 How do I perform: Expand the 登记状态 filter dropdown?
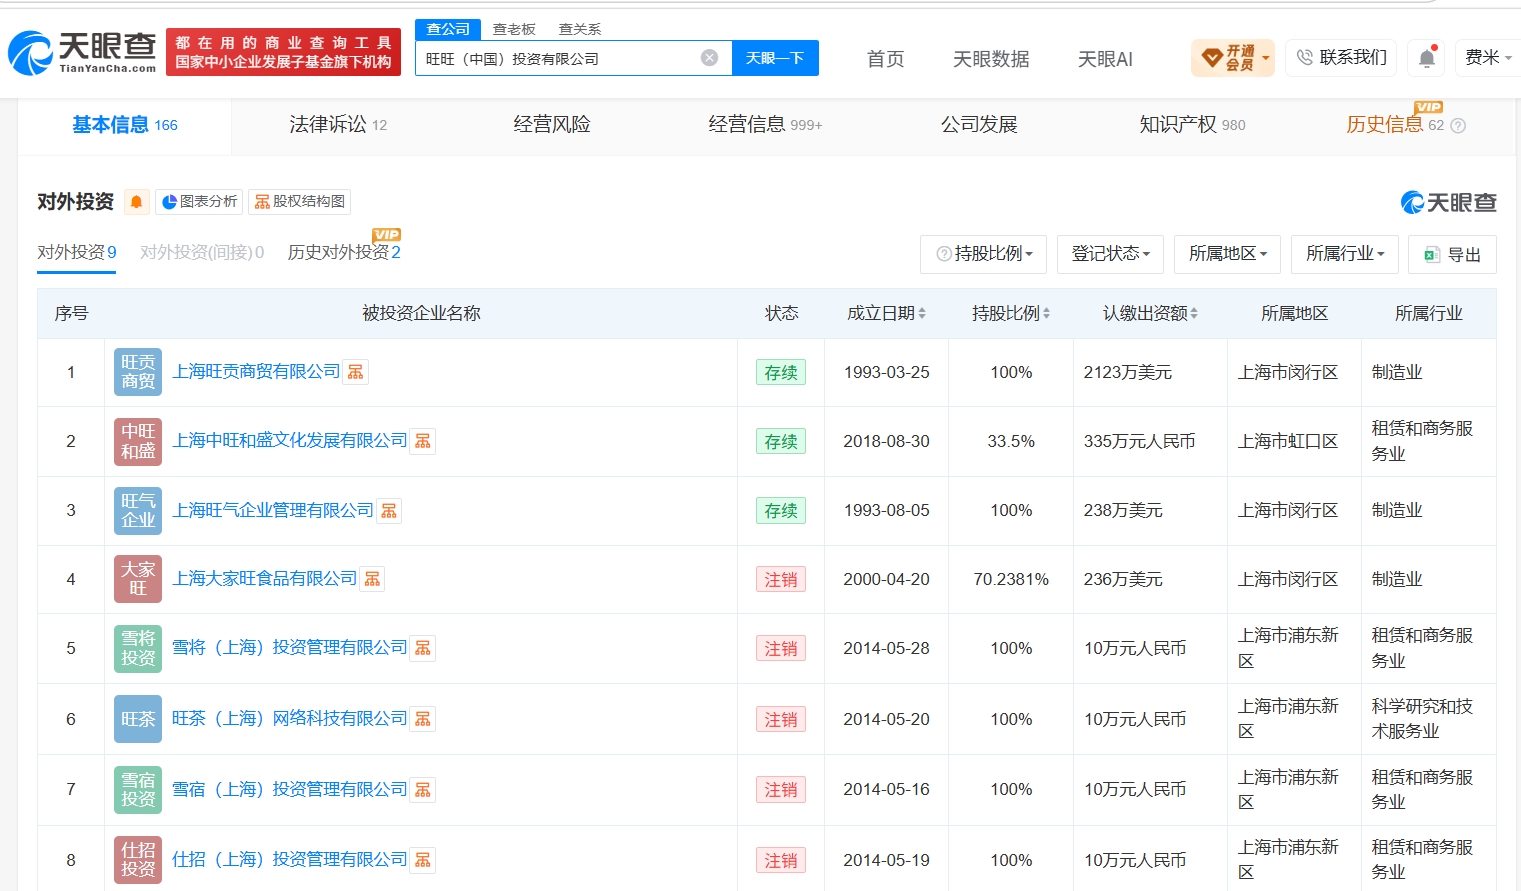point(1111,254)
